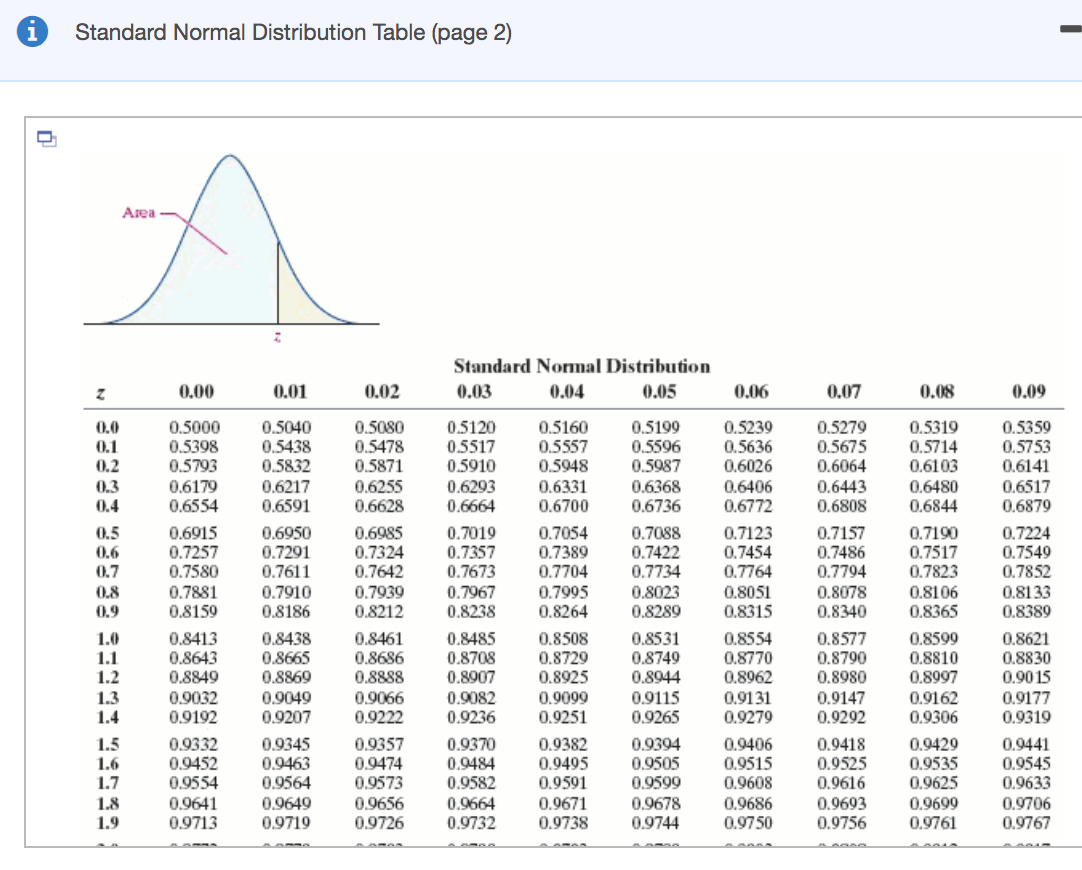Image resolution: width=1082 pixels, height=870 pixels.
Task: Select the 0.02 column header
Action: click(382, 392)
